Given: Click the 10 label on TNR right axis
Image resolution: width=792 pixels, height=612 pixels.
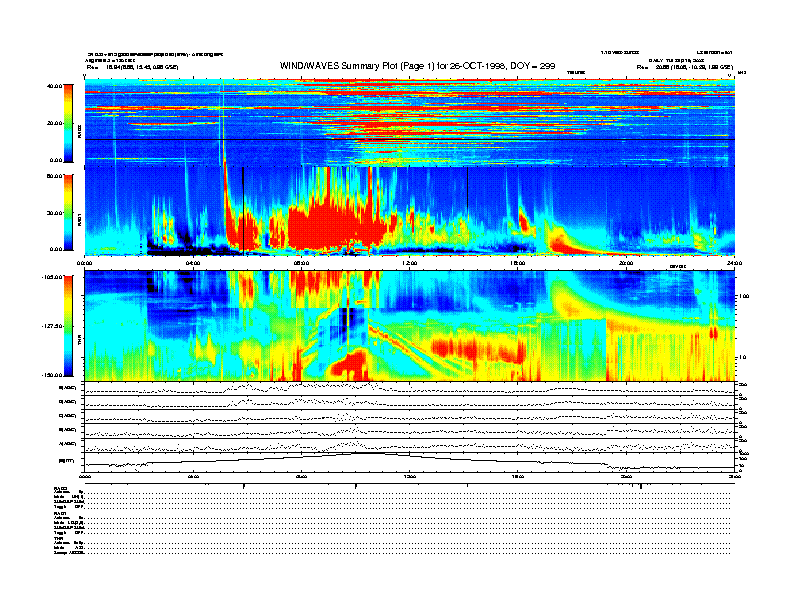Looking at the screenshot, I should tap(745, 357).
